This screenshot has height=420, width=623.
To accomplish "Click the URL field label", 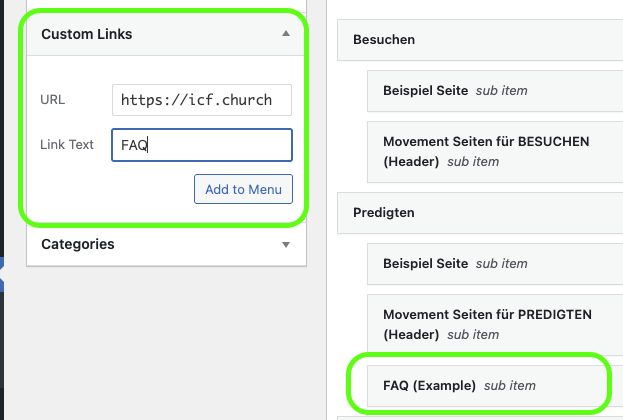I will click(53, 100).
